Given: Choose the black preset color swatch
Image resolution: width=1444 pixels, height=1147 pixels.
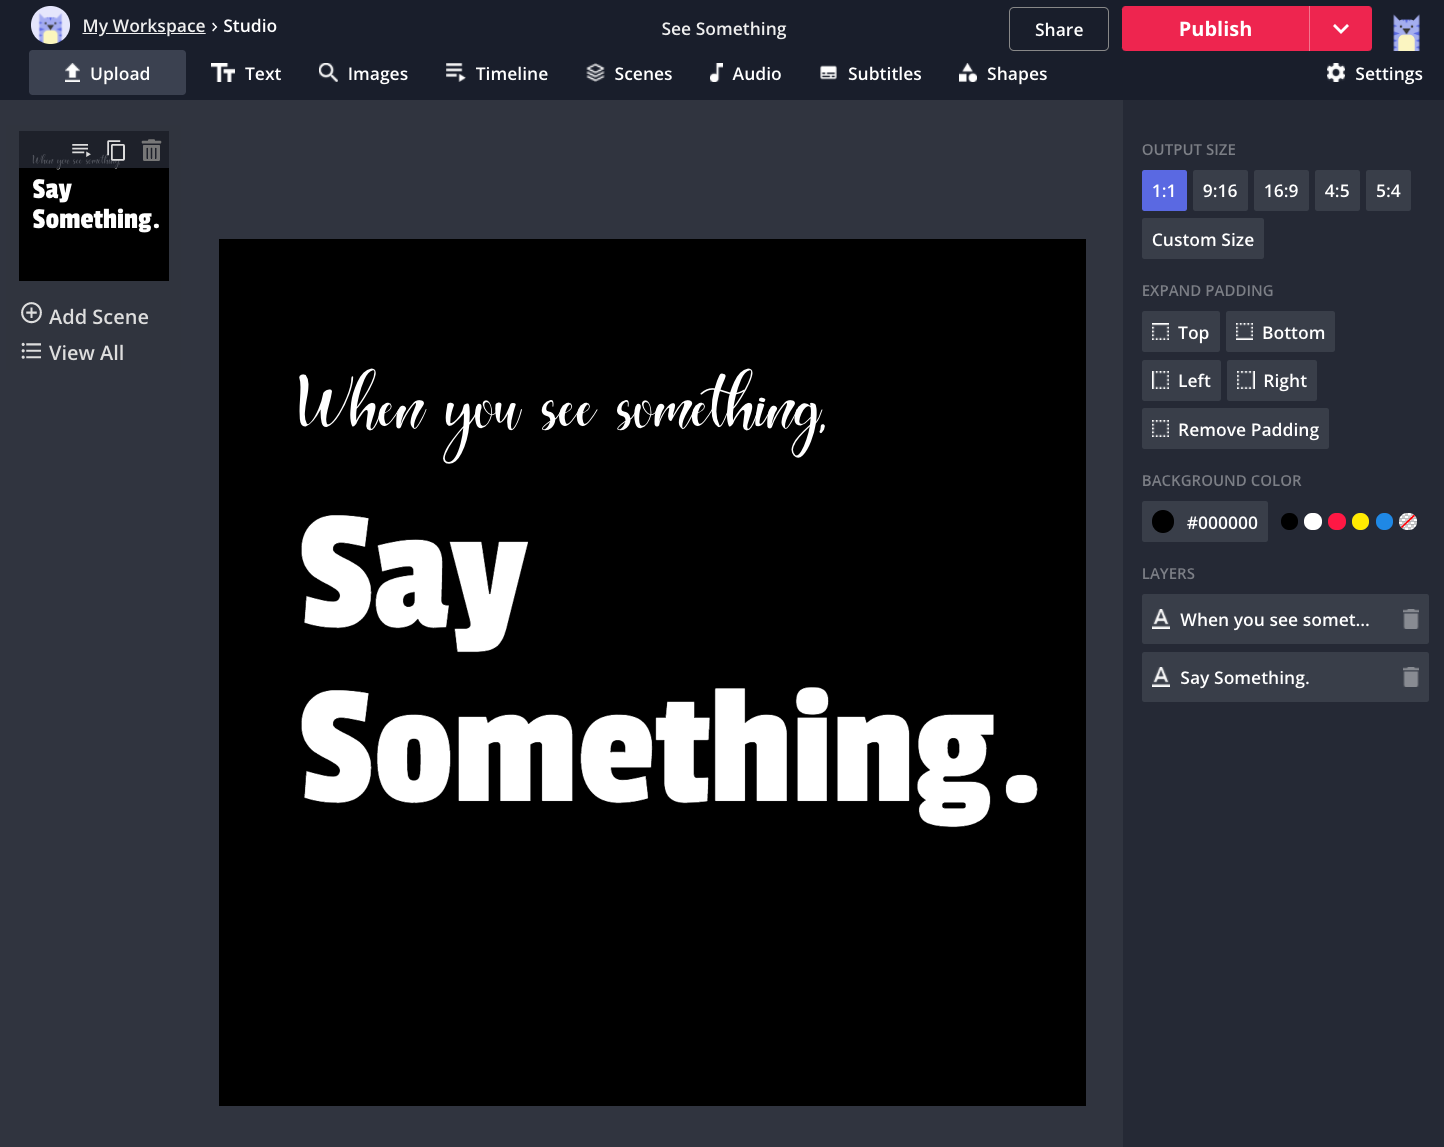Looking at the screenshot, I should [x=1289, y=521].
